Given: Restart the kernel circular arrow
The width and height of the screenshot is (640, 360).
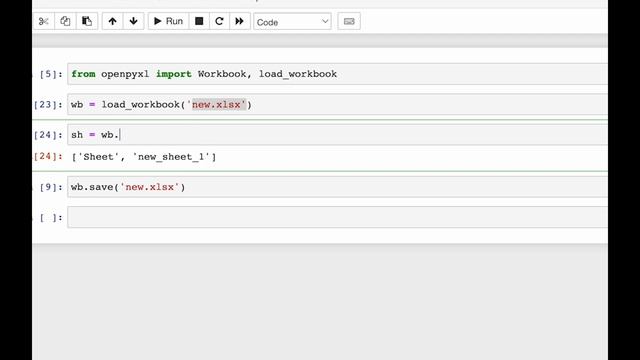Looking at the screenshot, I should click(x=219, y=21).
